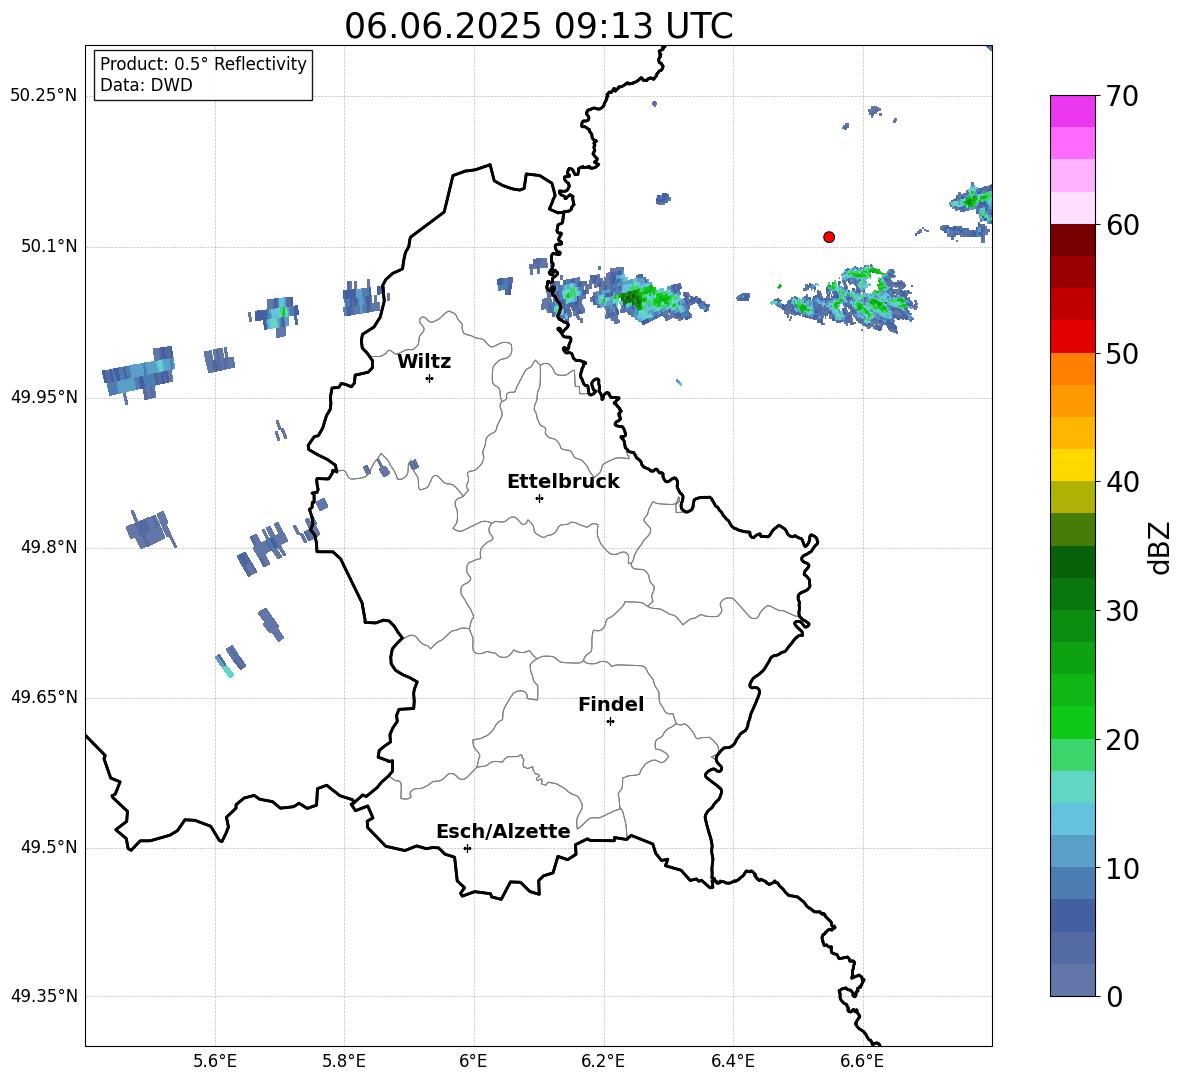Click the light blue swatch above 10 dBZ
1184x1081 pixels.
click(x=1072, y=851)
